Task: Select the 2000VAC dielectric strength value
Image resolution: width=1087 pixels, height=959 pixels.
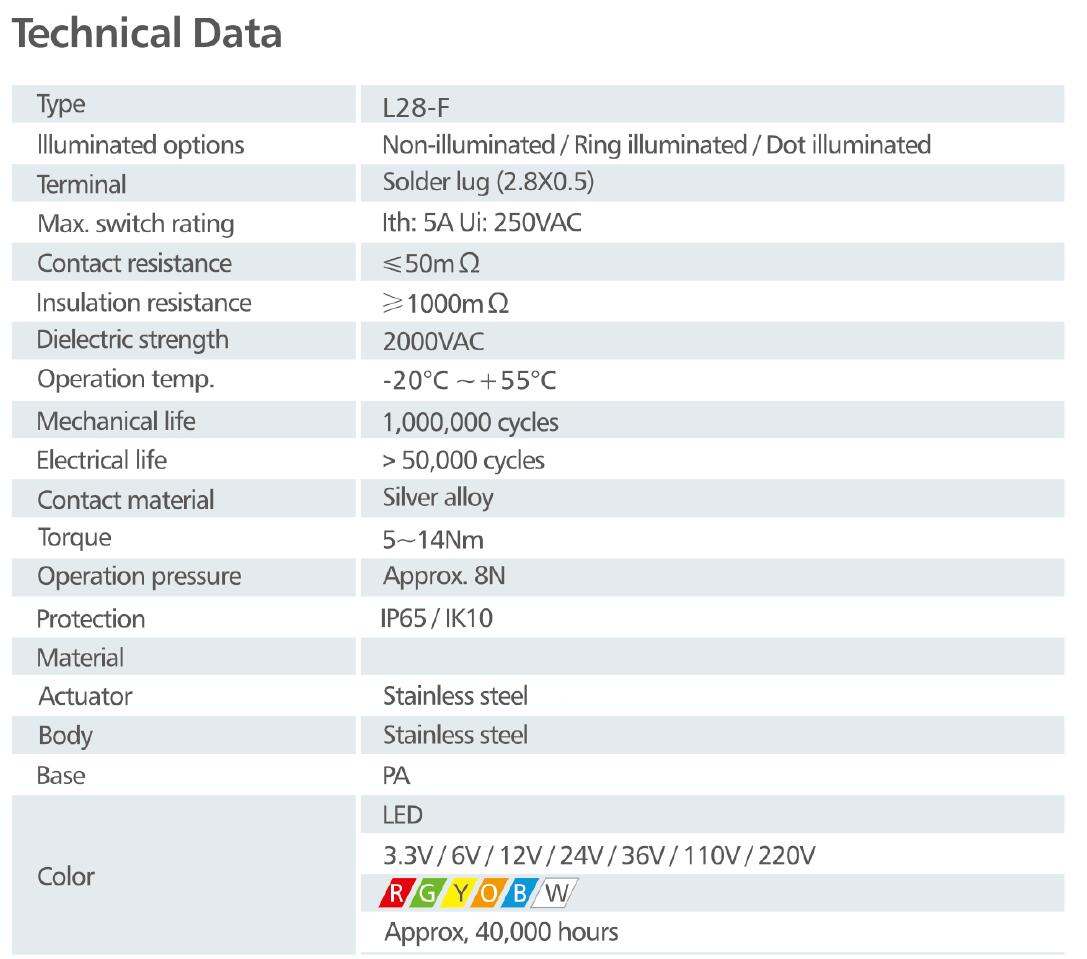Action: point(433,342)
